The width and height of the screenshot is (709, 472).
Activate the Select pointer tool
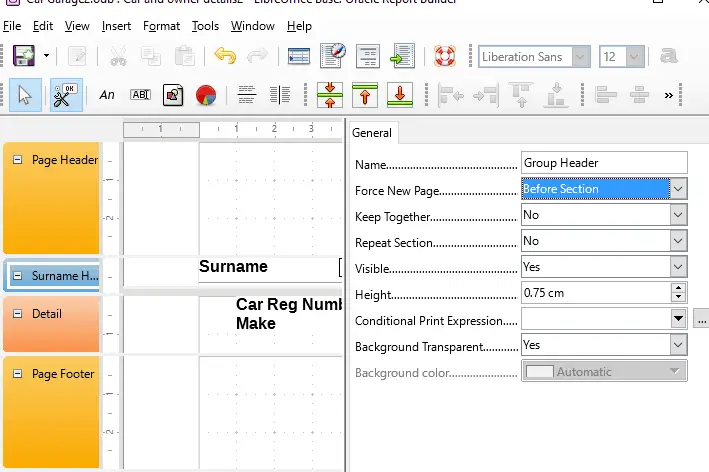(x=25, y=95)
